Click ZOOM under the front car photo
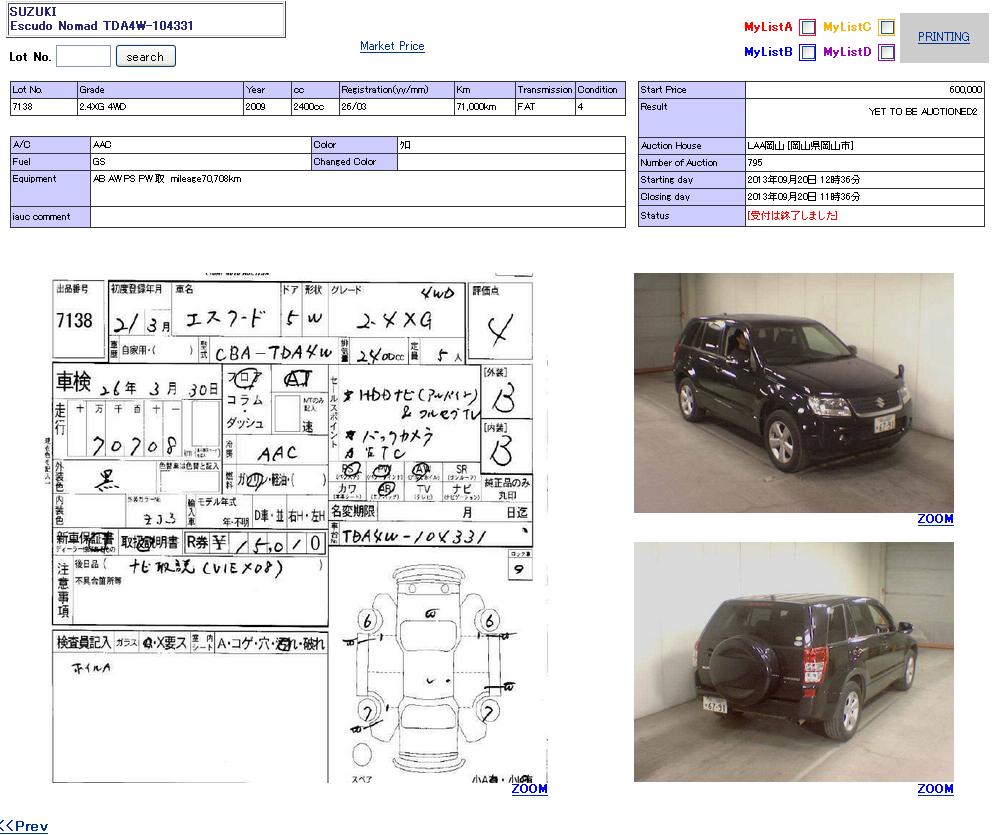Viewport: 1001px width, 835px height. (935, 519)
